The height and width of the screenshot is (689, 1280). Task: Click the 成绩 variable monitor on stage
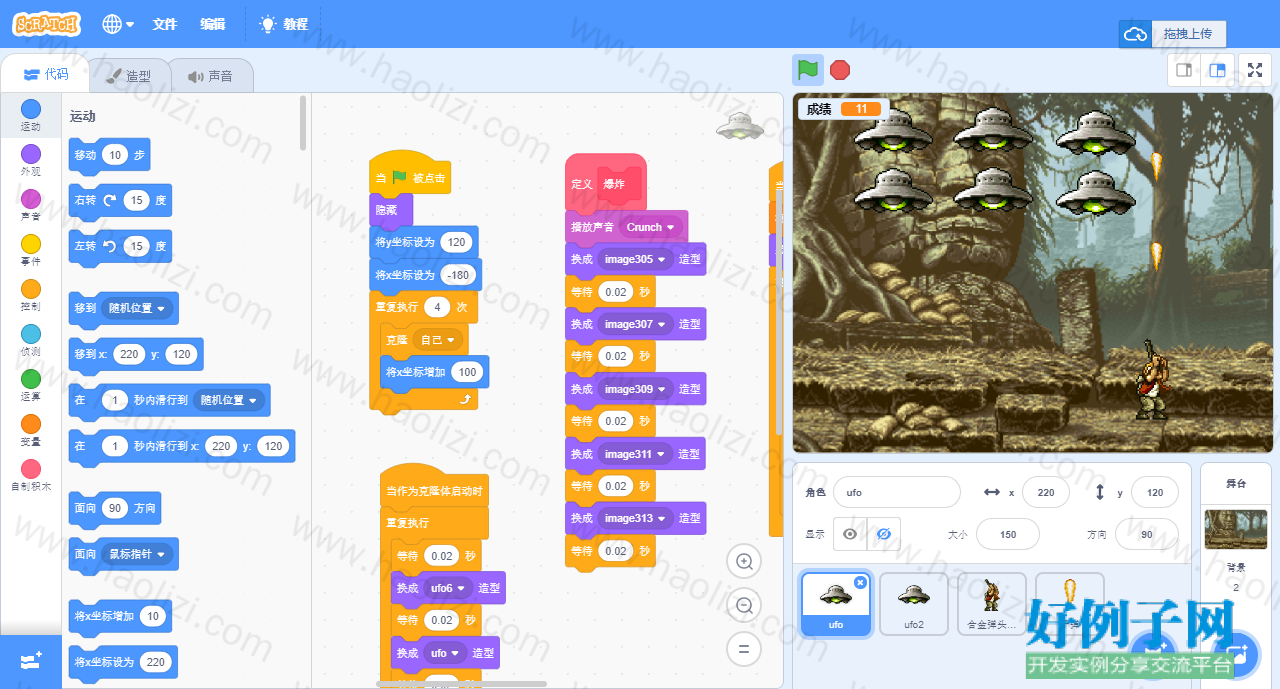(843, 109)
